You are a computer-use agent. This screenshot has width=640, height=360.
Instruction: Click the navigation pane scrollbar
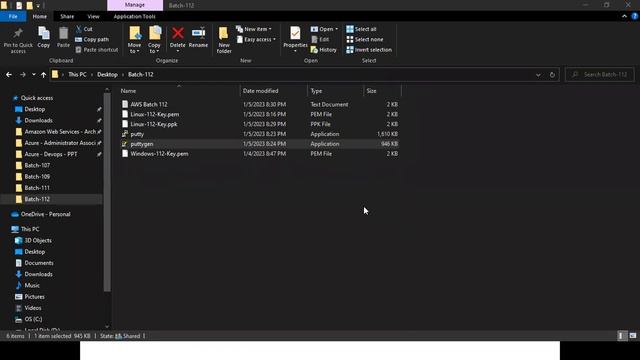pos(107,192)
